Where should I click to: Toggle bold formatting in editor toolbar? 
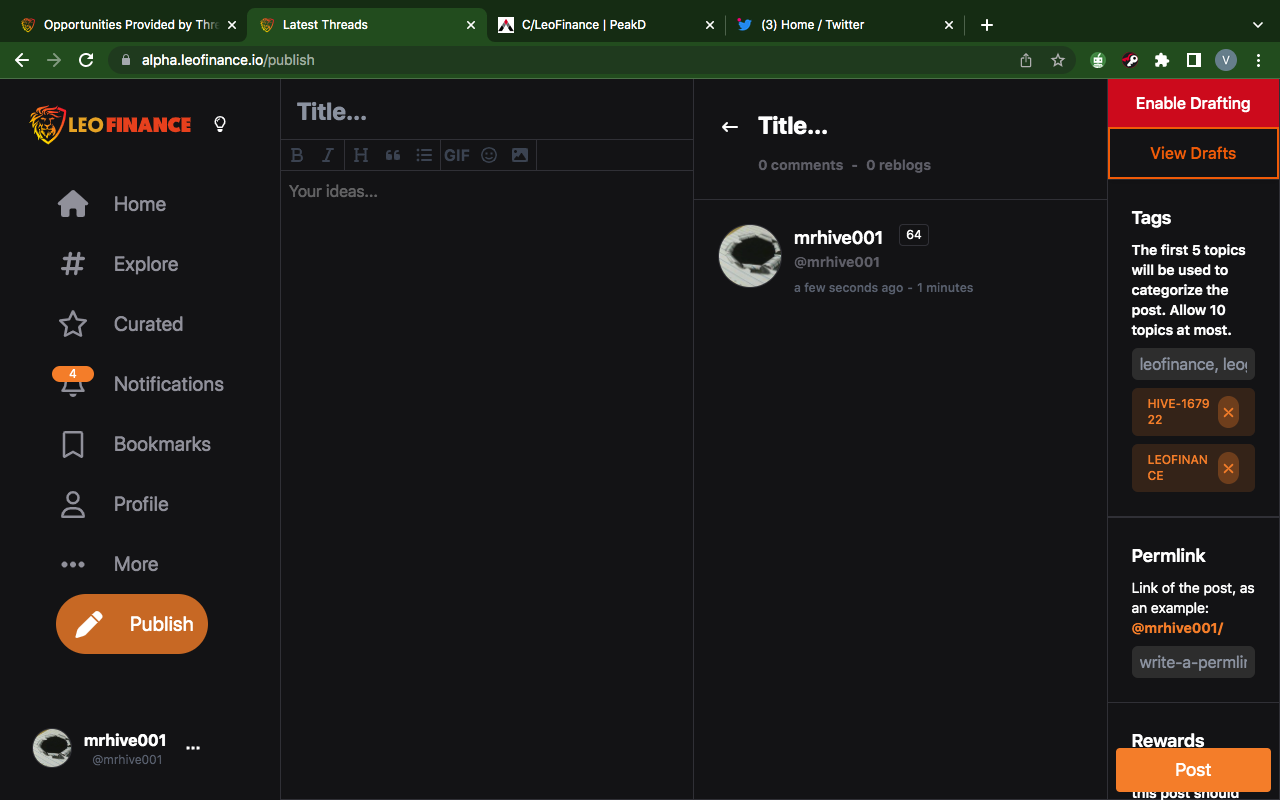tap(297, 155)
